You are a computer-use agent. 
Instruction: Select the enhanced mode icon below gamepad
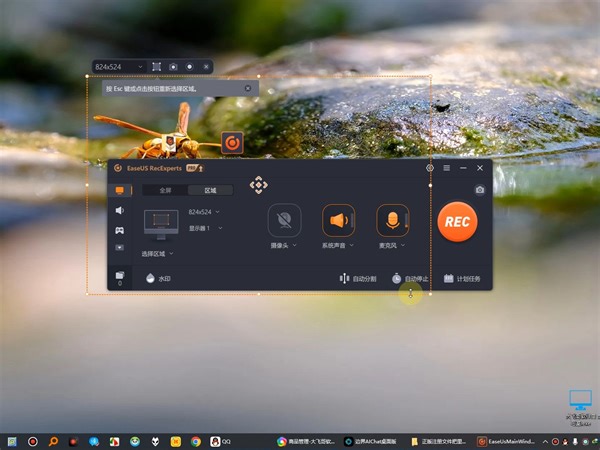120,248
